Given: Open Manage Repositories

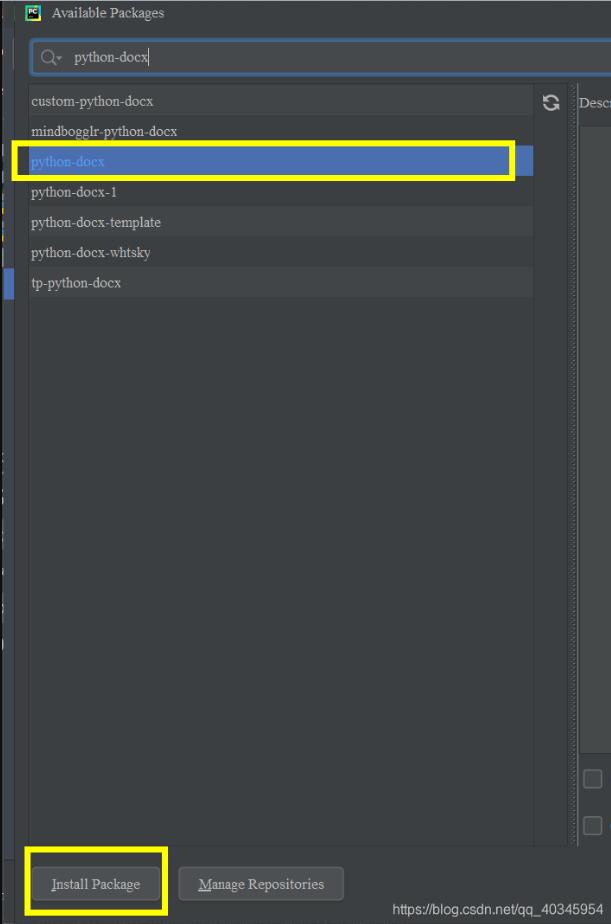Looking at the screenshot, I should [x=261, y=883].
